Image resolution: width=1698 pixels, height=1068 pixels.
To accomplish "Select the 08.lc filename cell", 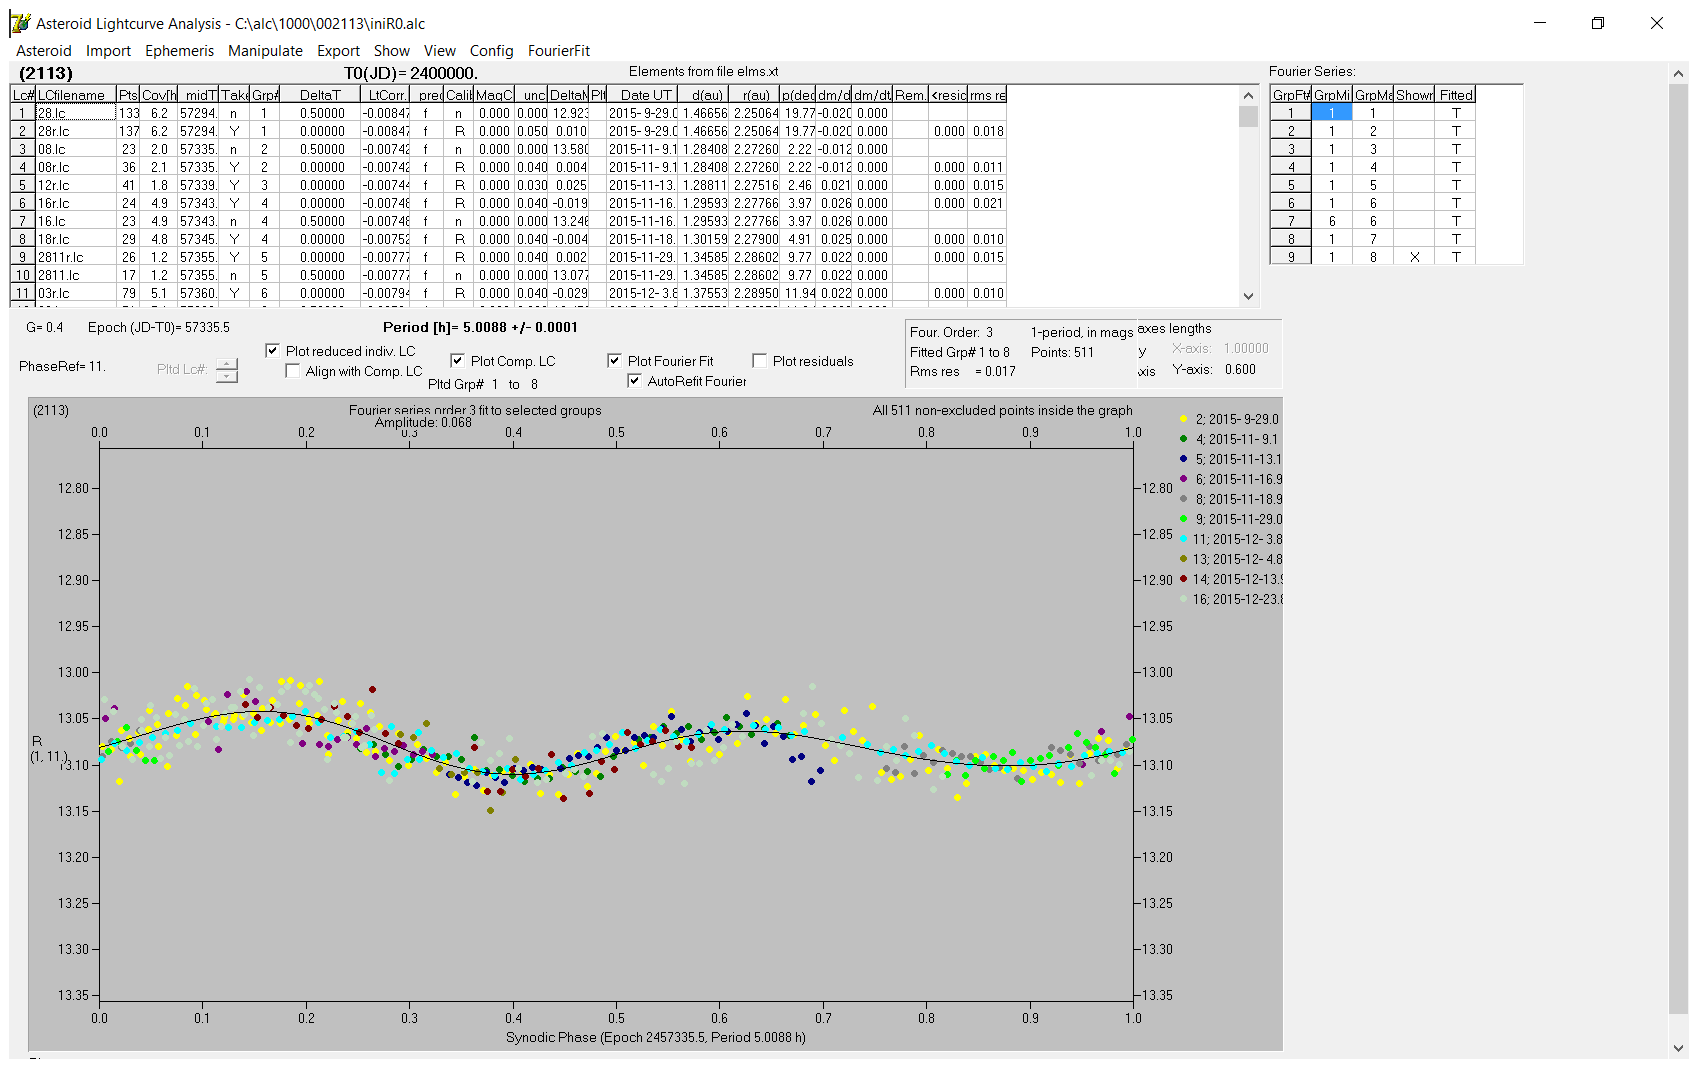I will pos(76,150).
